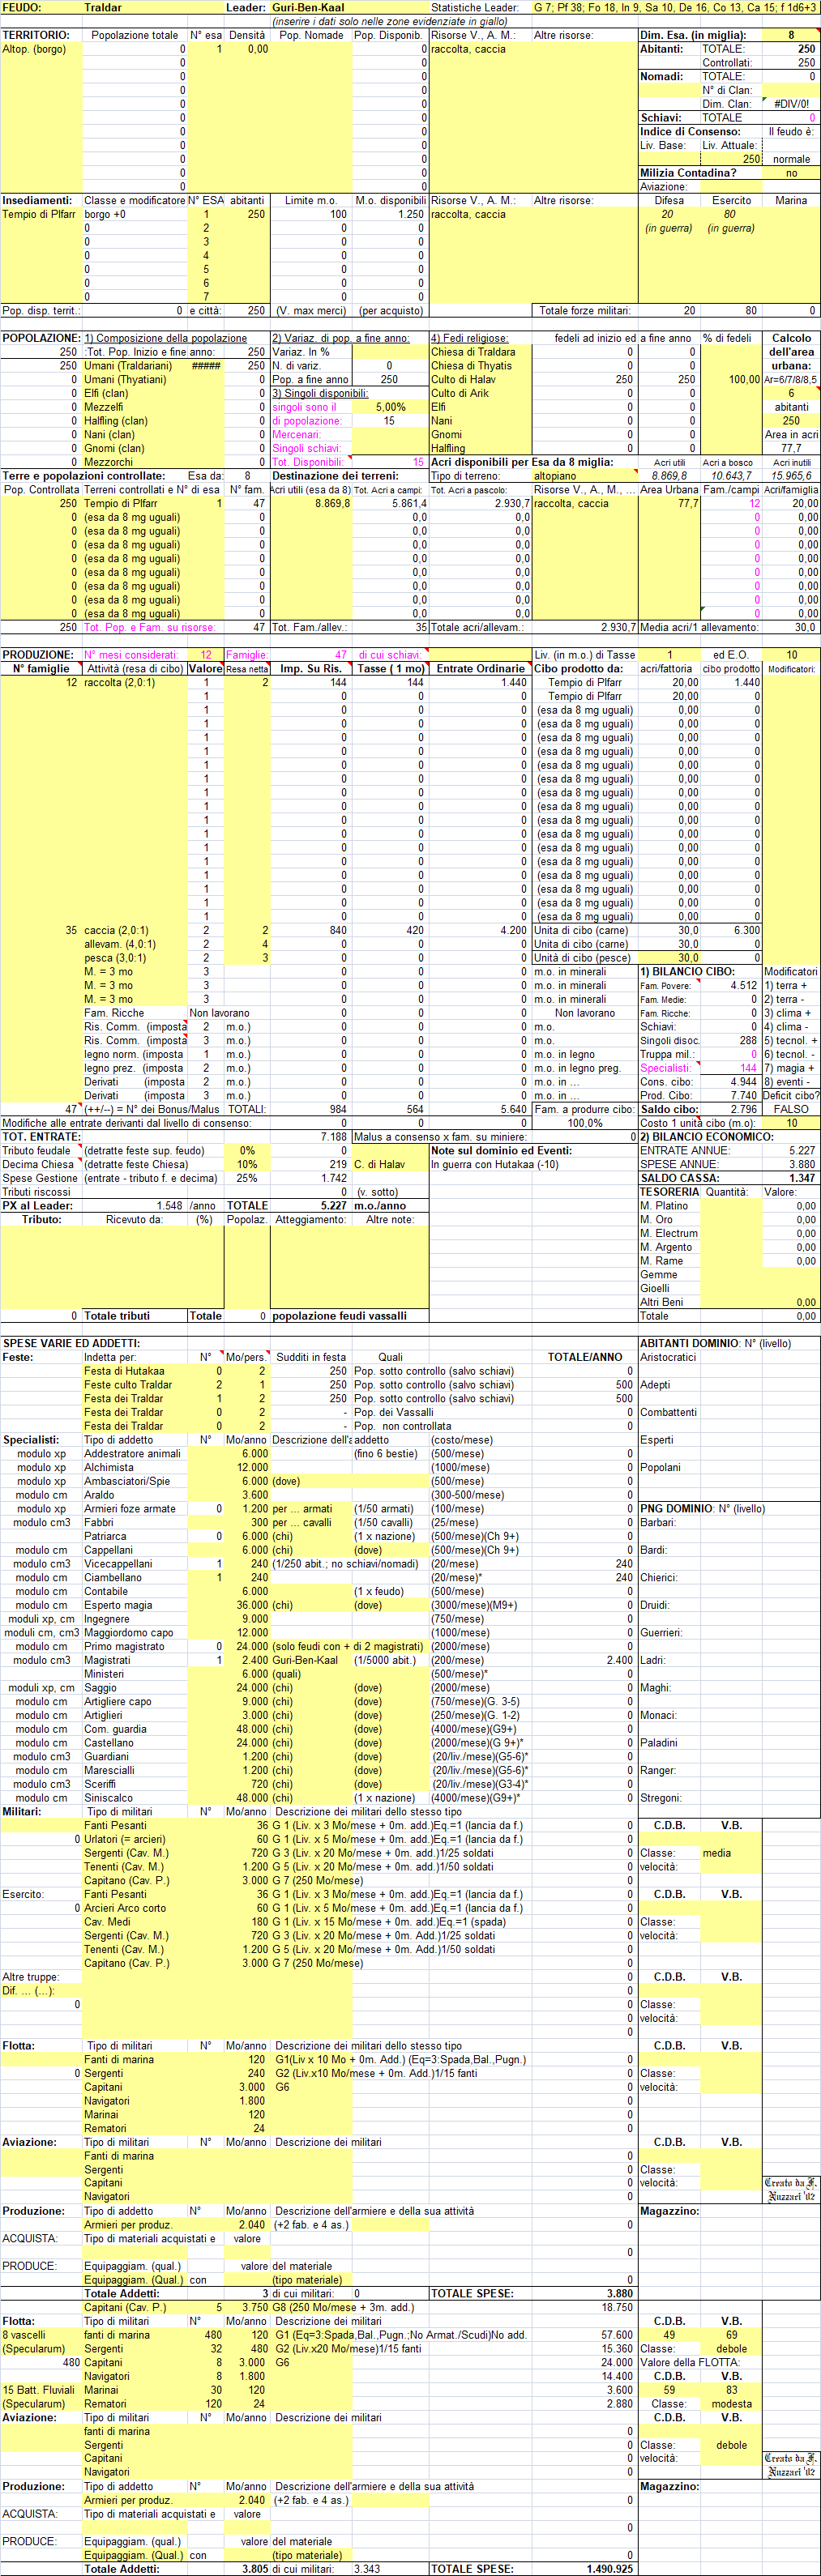
Task: Select the 'Fam. Ricche' row label
Action: (114, 1013)
